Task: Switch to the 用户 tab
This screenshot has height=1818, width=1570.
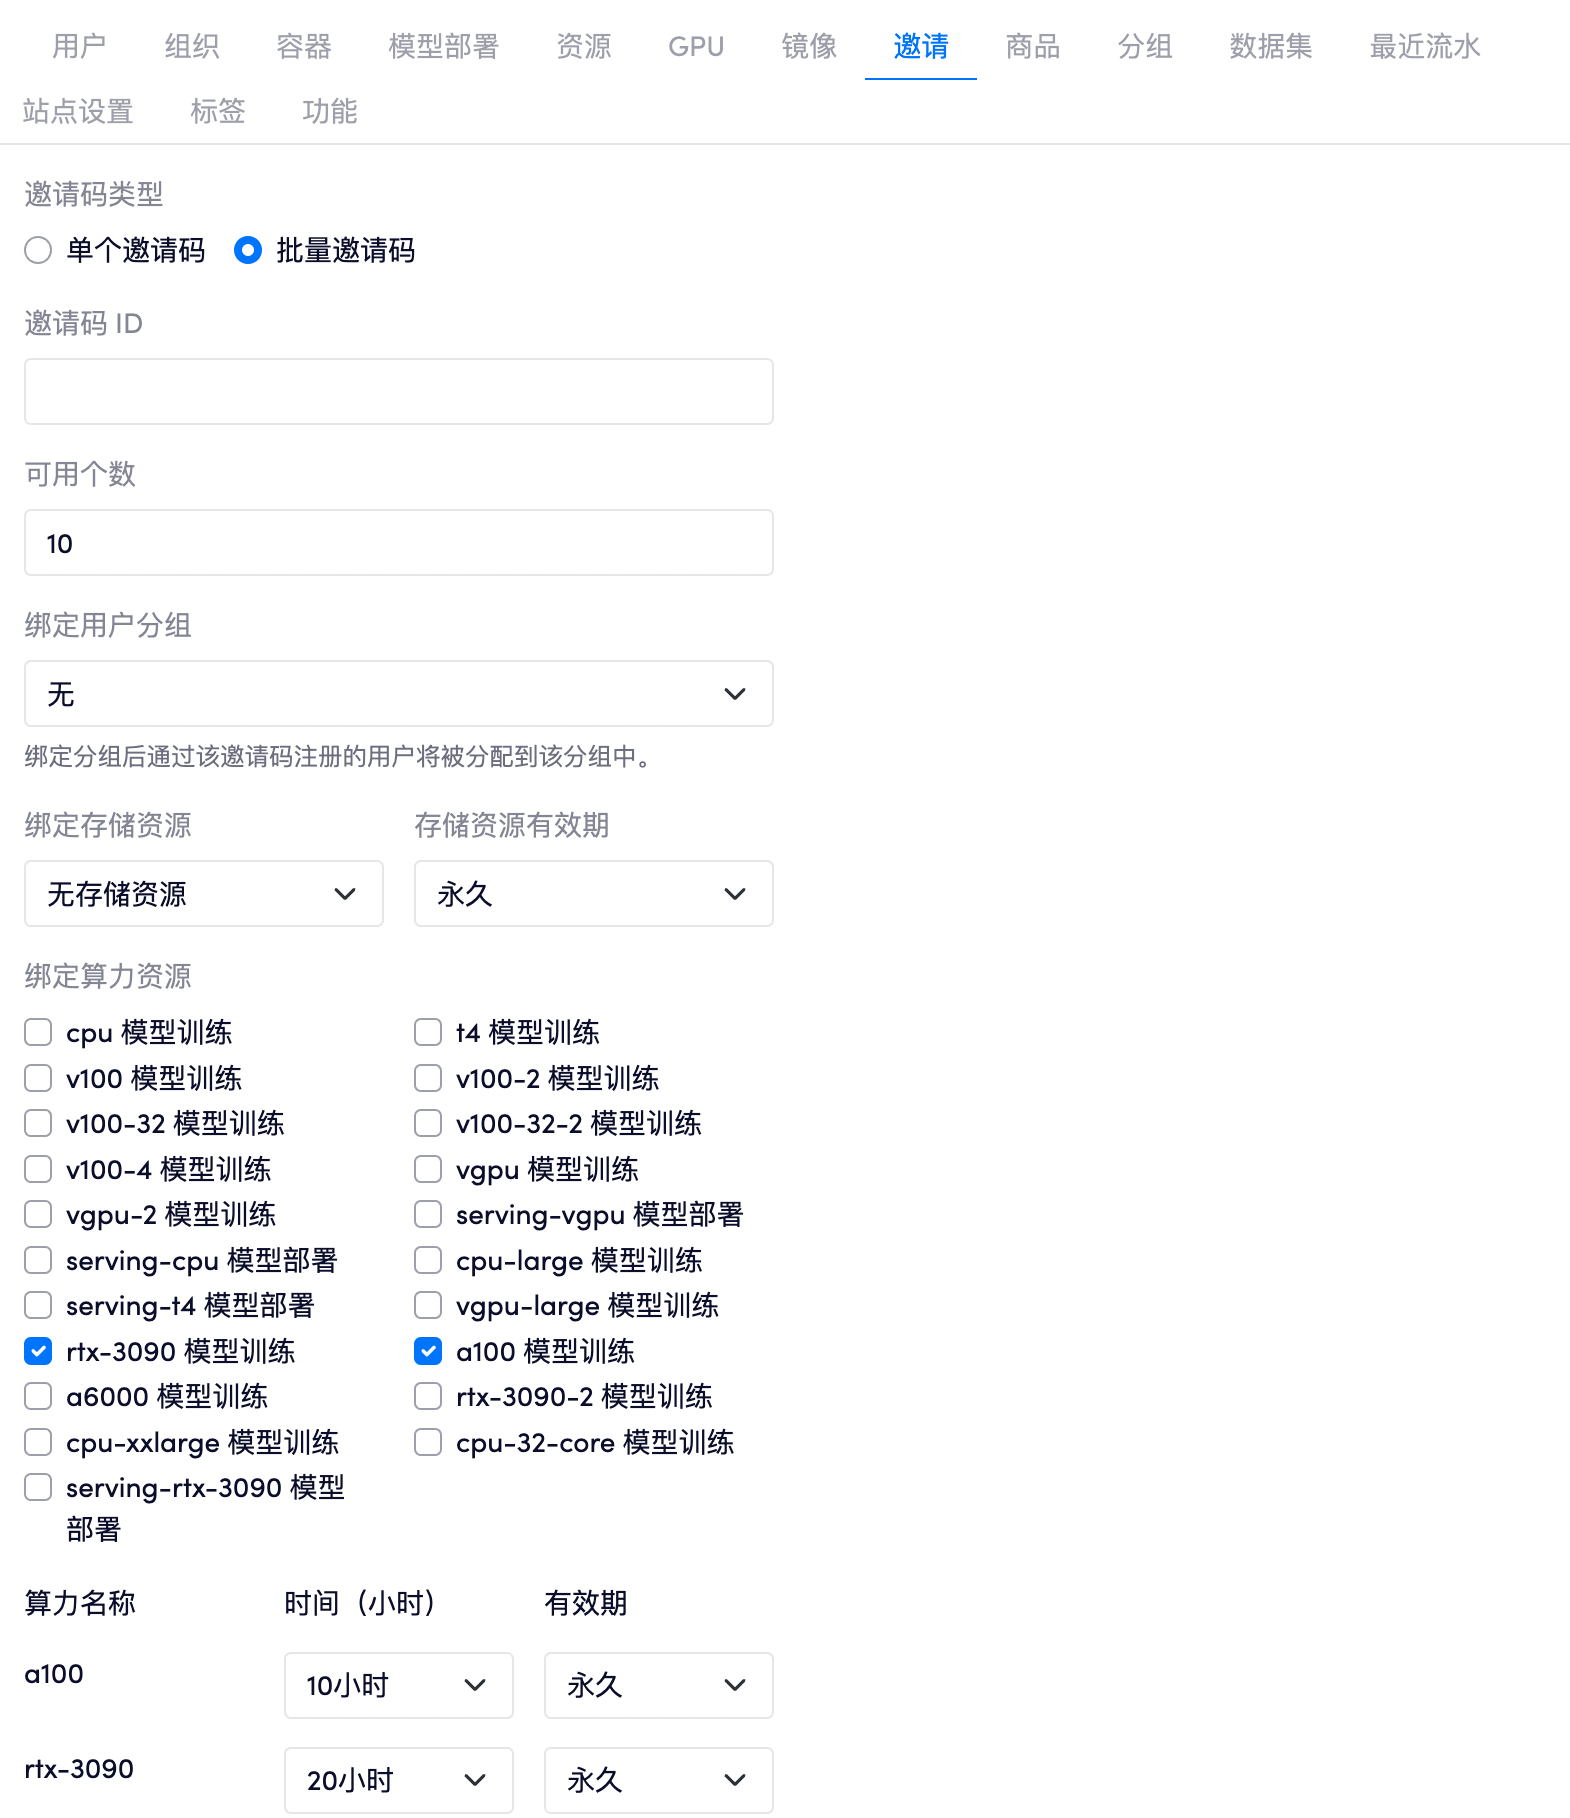Action: (79, 46)
